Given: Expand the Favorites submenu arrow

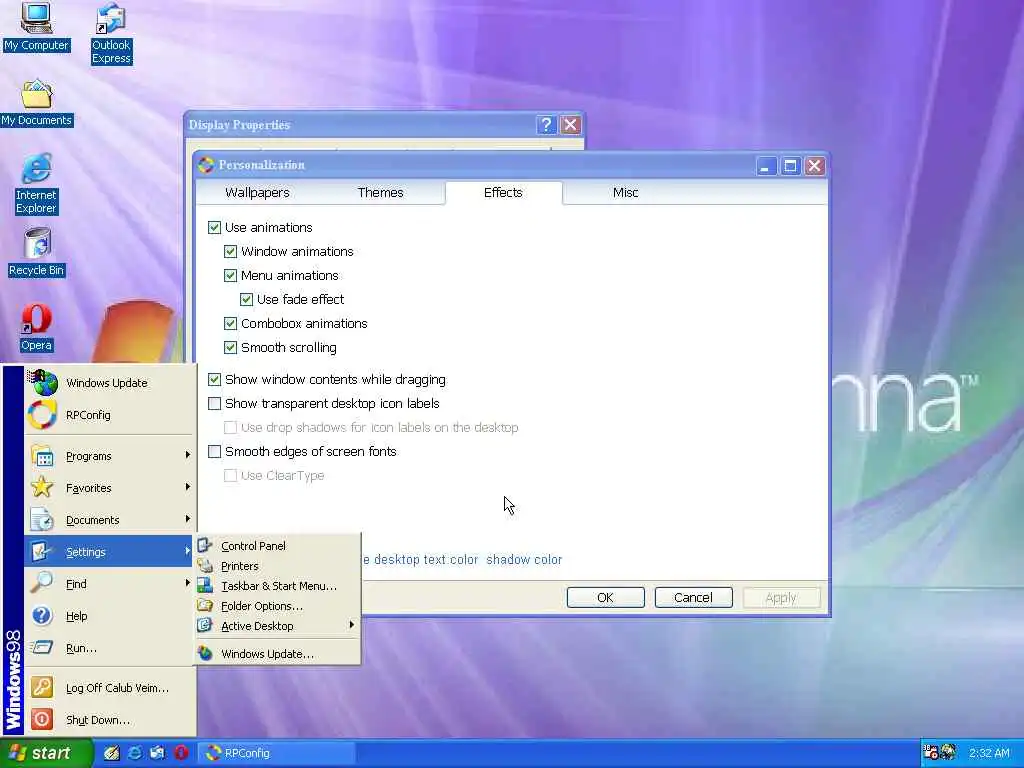Looking at the screenshot, I should tap(187, 487).
